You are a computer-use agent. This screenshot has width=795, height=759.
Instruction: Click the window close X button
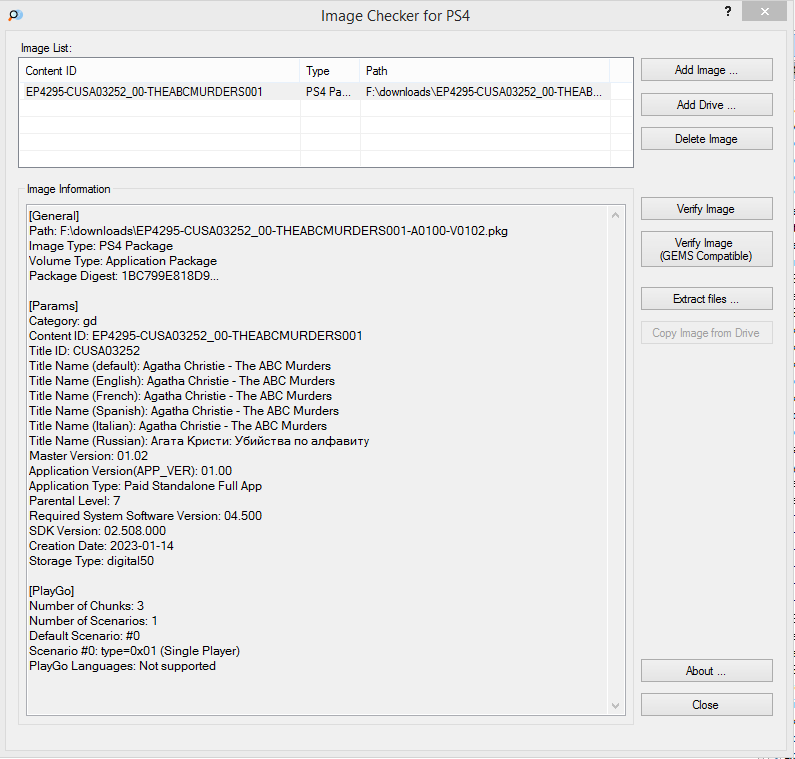(764, 11)
